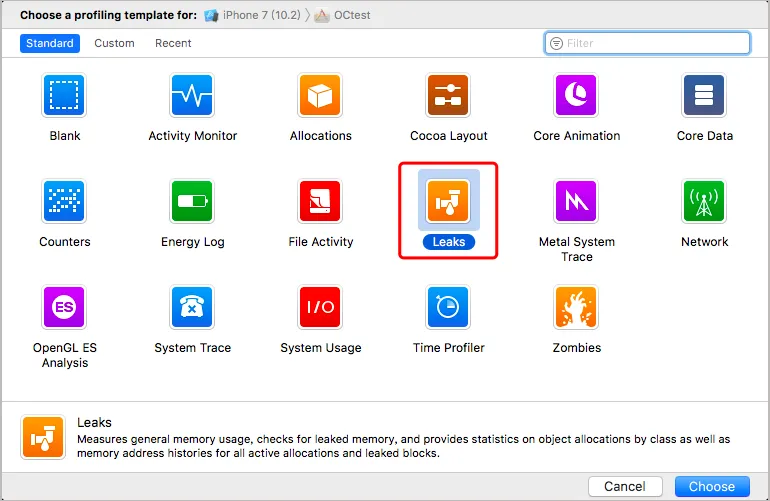Image resolution: width=770 pixels, height=501 pixels.
Task: Pick the Allocations template icon
Action: [x=320, y=95]
